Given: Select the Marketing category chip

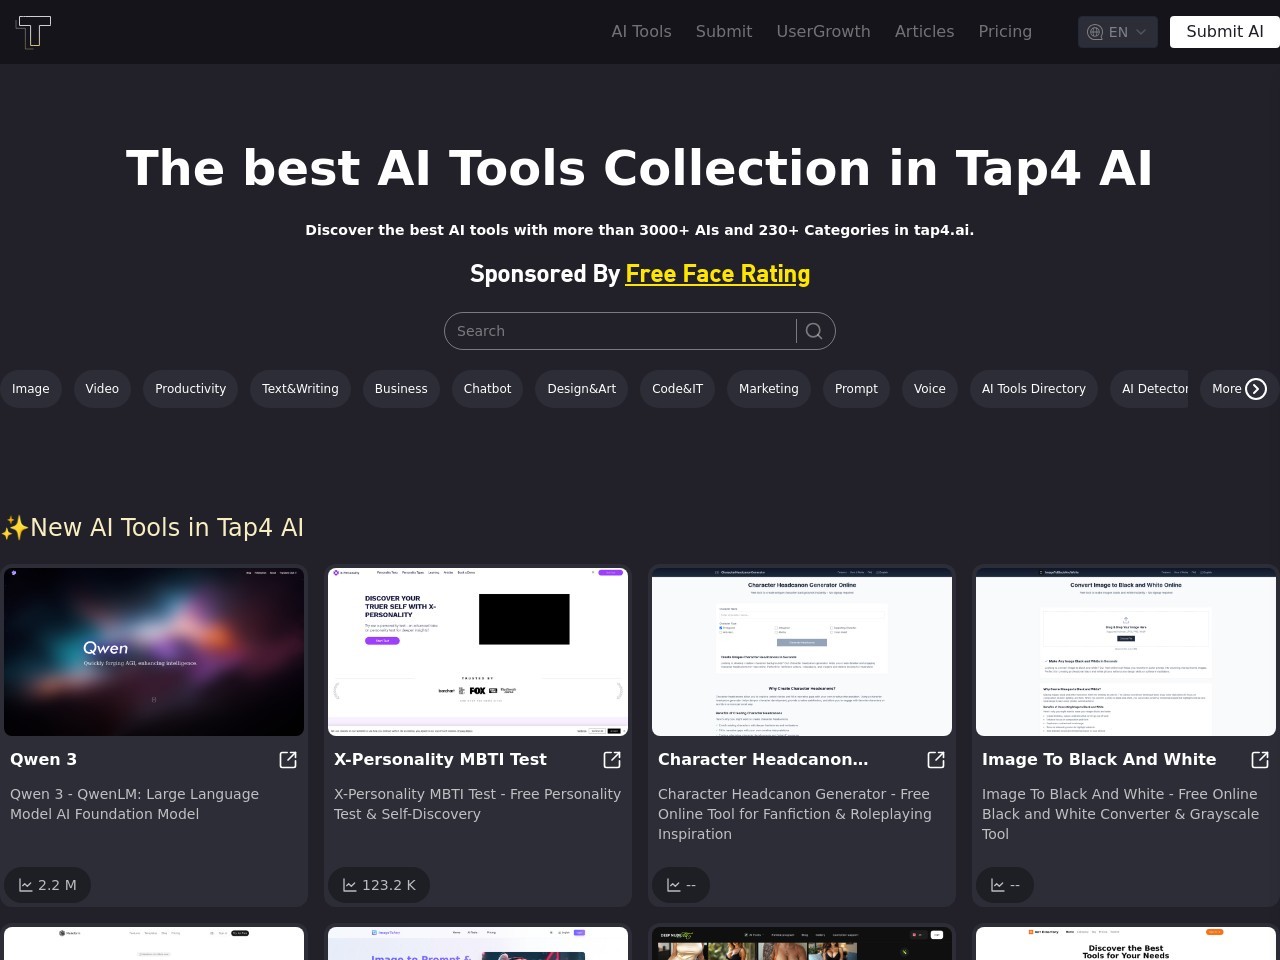Looking at the screenshot, I should (x=769, y=389).
